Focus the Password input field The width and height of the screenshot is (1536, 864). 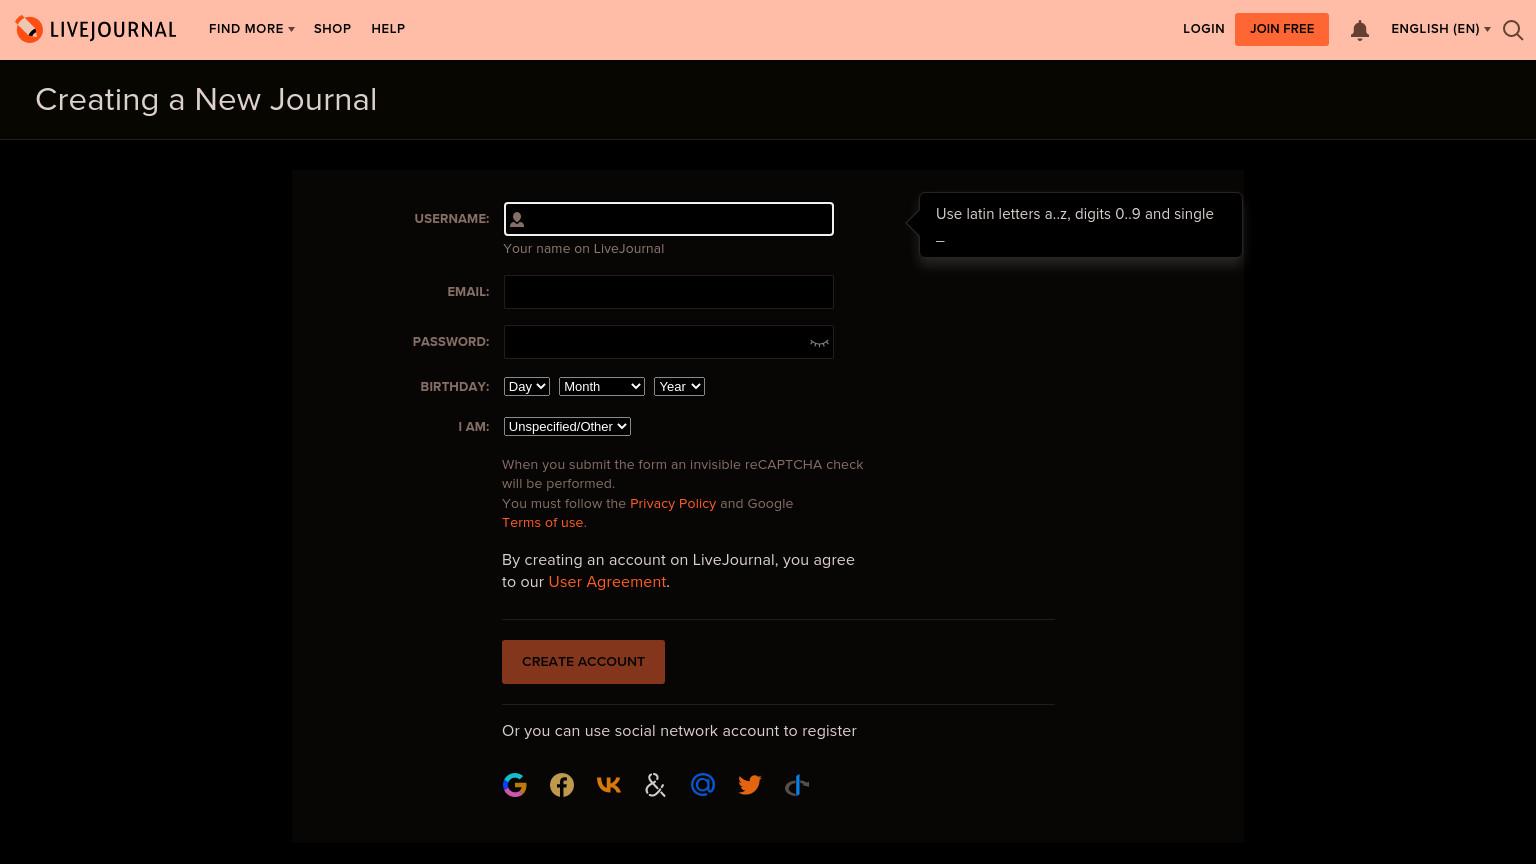(669, 342)
